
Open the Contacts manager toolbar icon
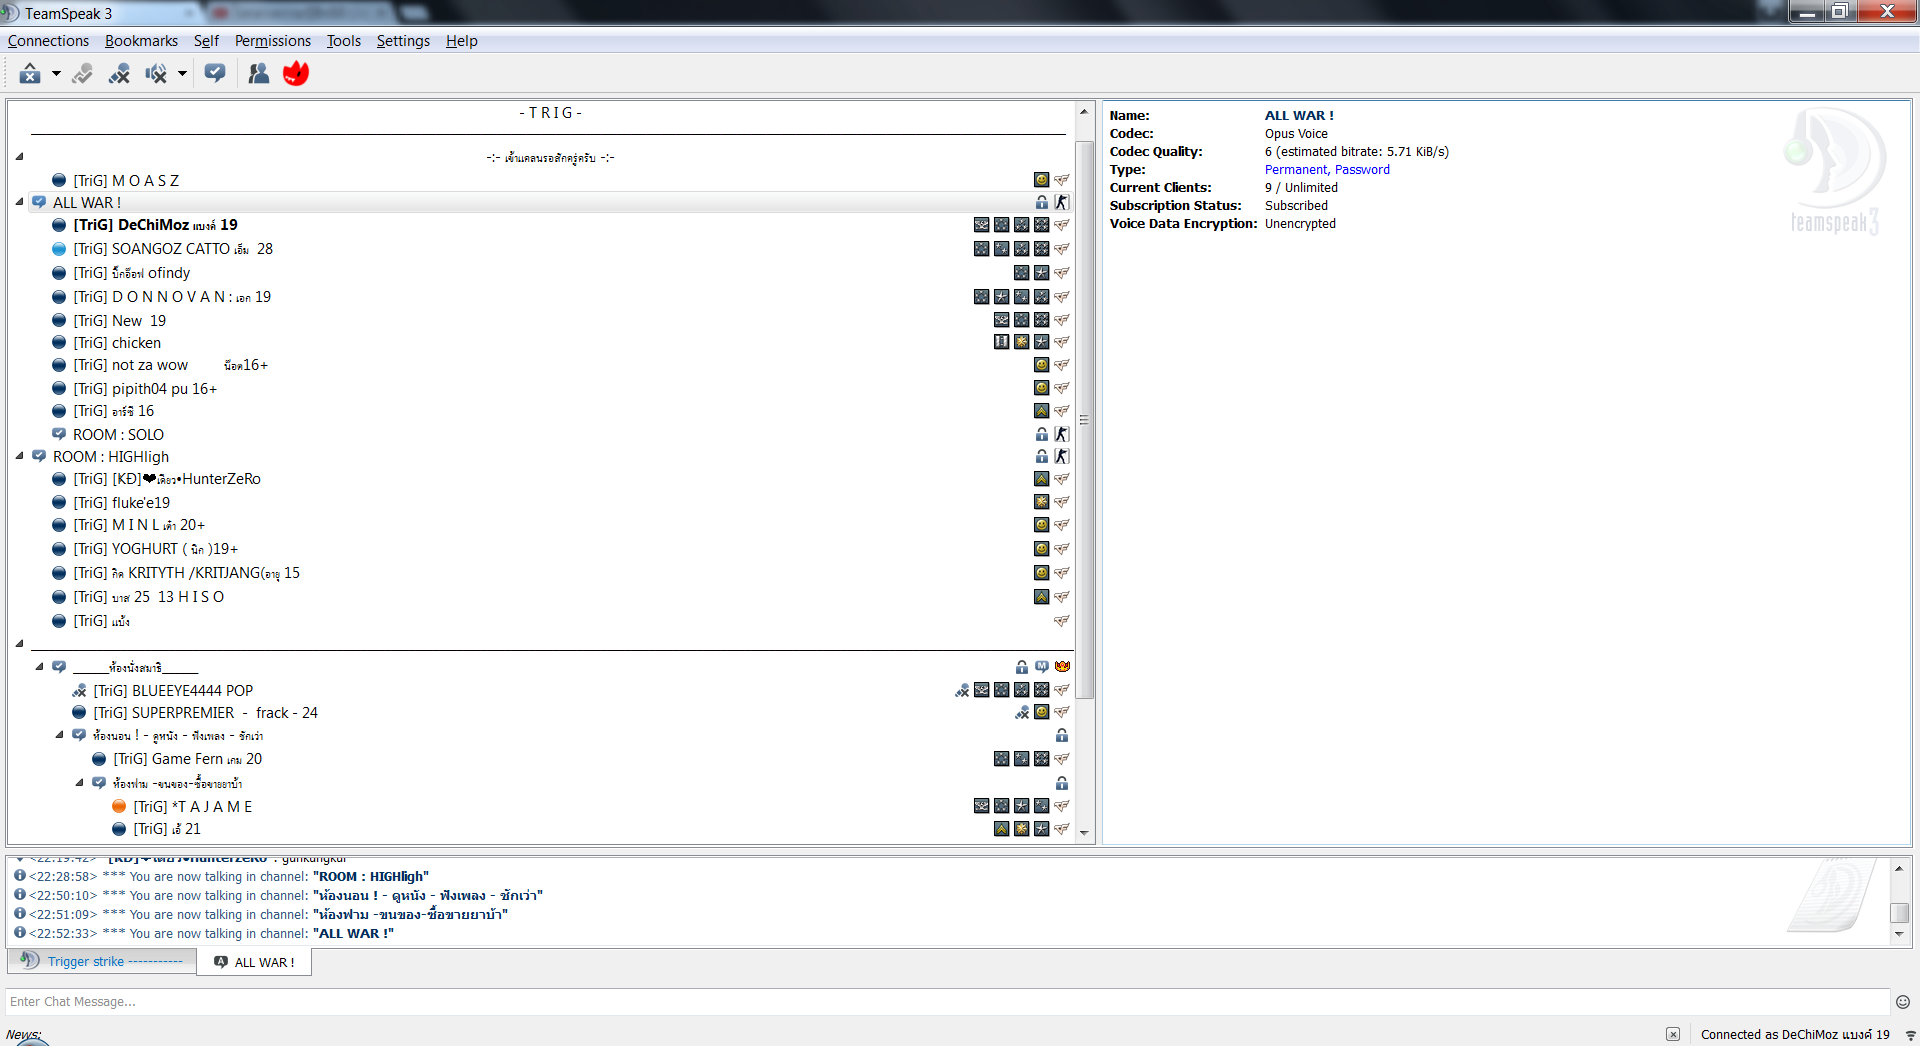coord(259,73)
